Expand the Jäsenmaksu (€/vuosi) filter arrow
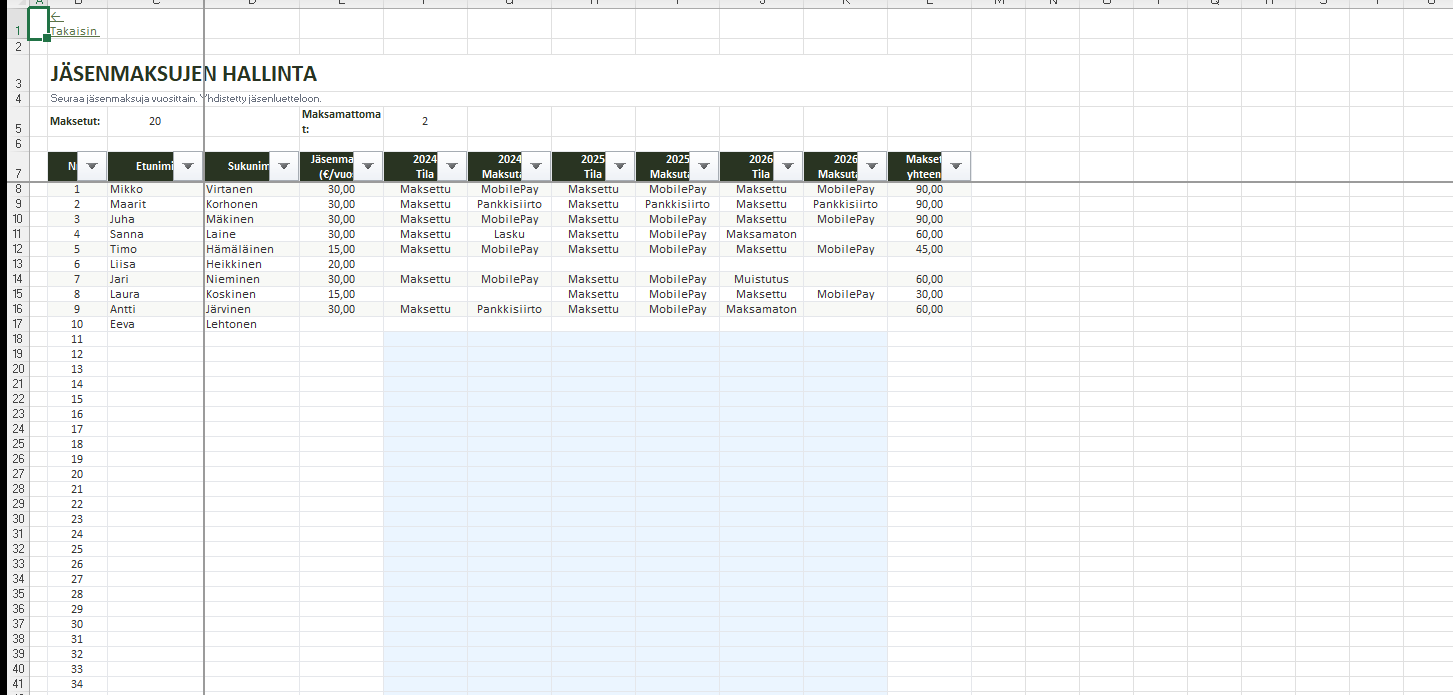1453x695 pixels. [367, 166]
